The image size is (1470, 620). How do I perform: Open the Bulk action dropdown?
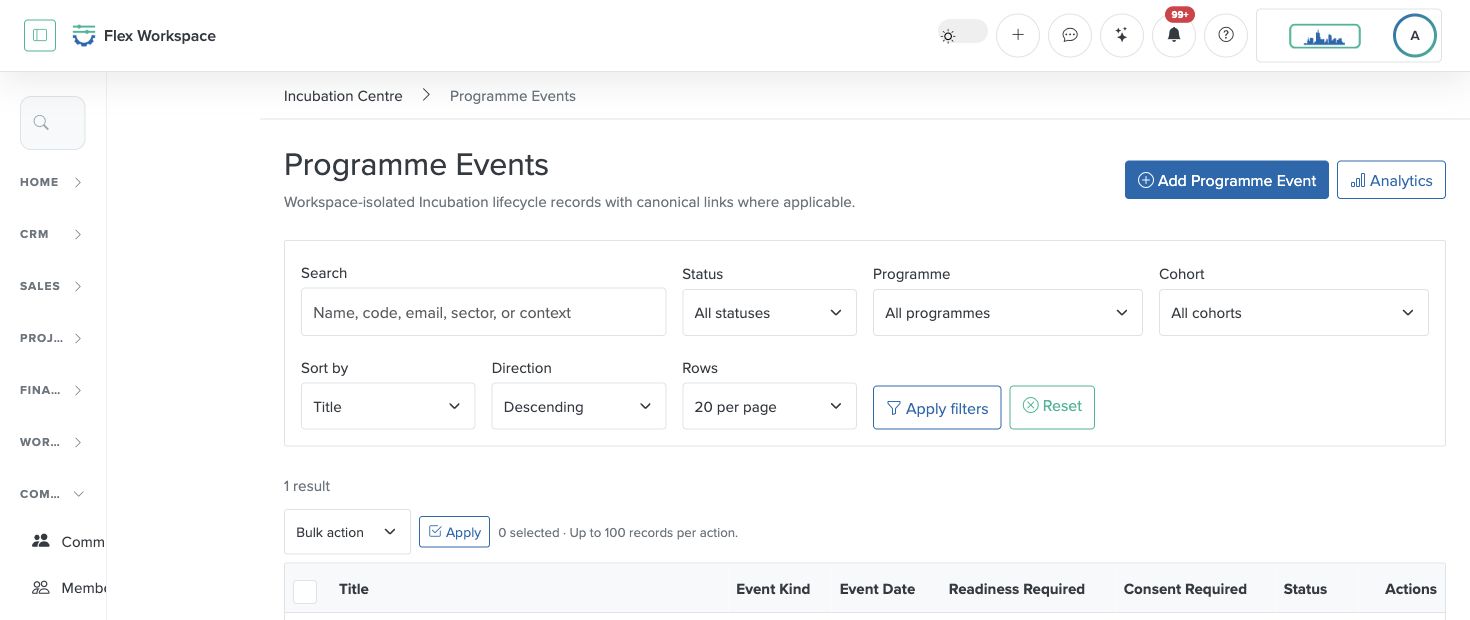(347, 532)
